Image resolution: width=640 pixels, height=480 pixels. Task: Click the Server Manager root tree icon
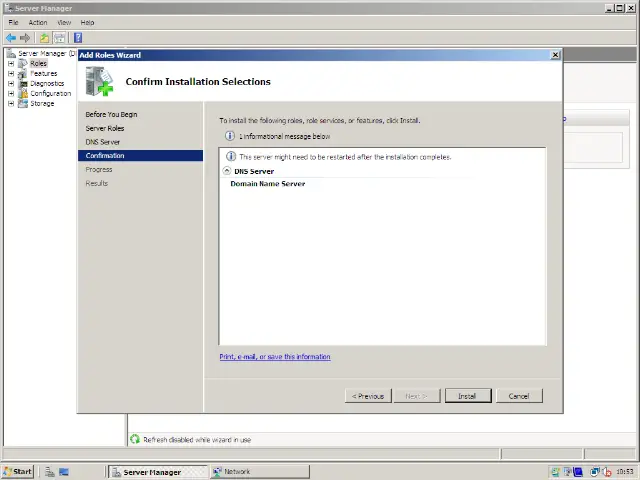[x=11, y=53]
